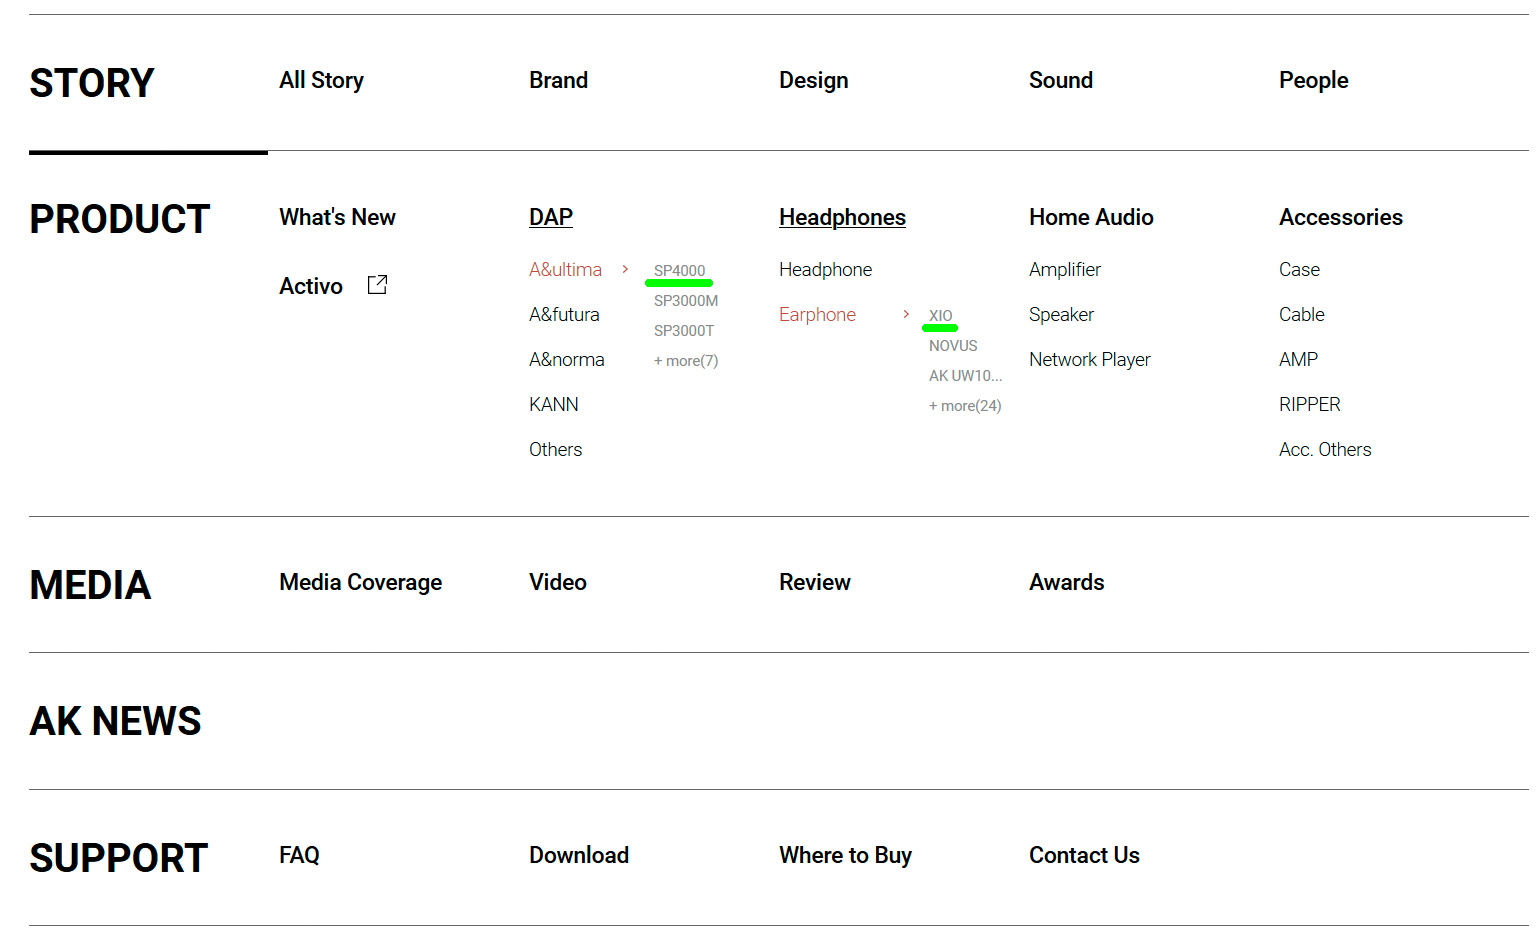
Task: Select Acc. Others under Accessories
Action: tap(1325, 449)
